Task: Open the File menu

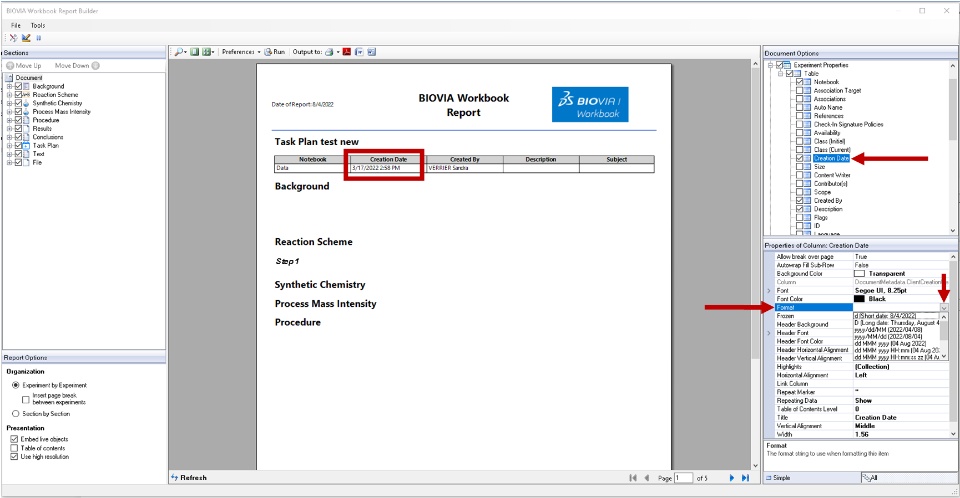Action: pos(16,26)
